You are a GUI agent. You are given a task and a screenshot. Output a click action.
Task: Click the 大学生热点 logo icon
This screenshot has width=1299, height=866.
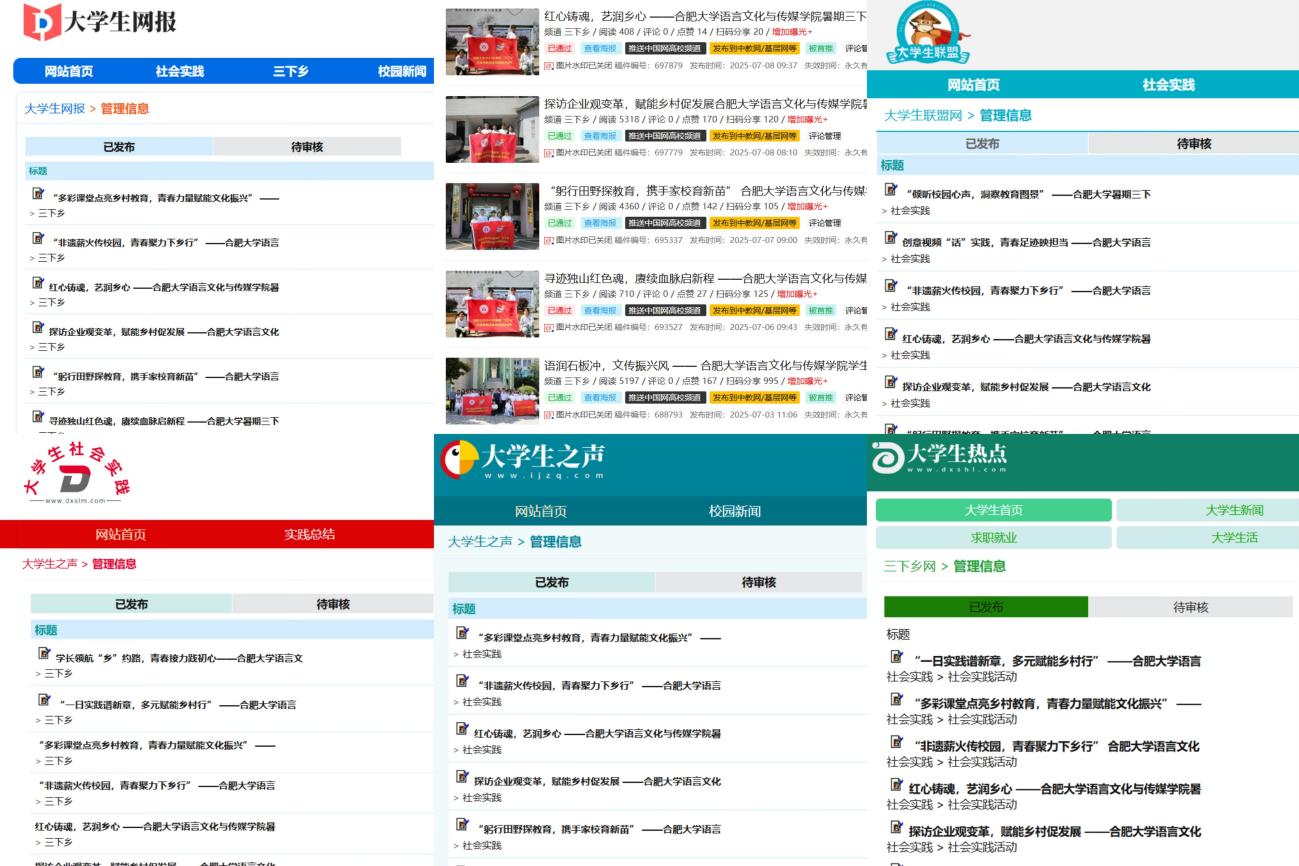click(x=885, y=456)
